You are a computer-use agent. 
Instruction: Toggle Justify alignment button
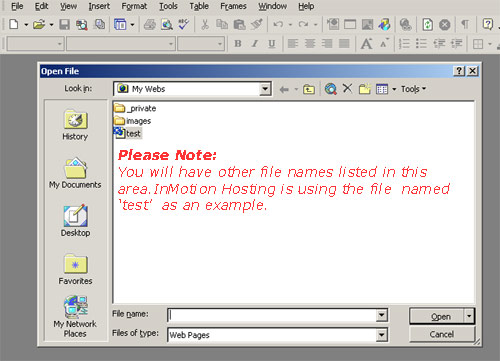tap(344, 44)
